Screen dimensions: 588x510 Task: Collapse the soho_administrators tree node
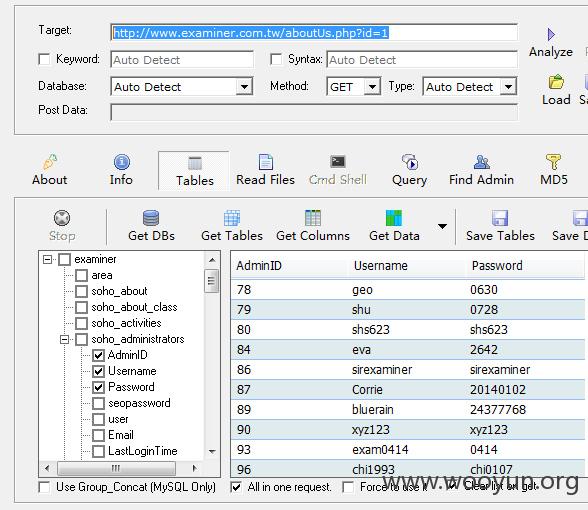click(x=64, y=339)
